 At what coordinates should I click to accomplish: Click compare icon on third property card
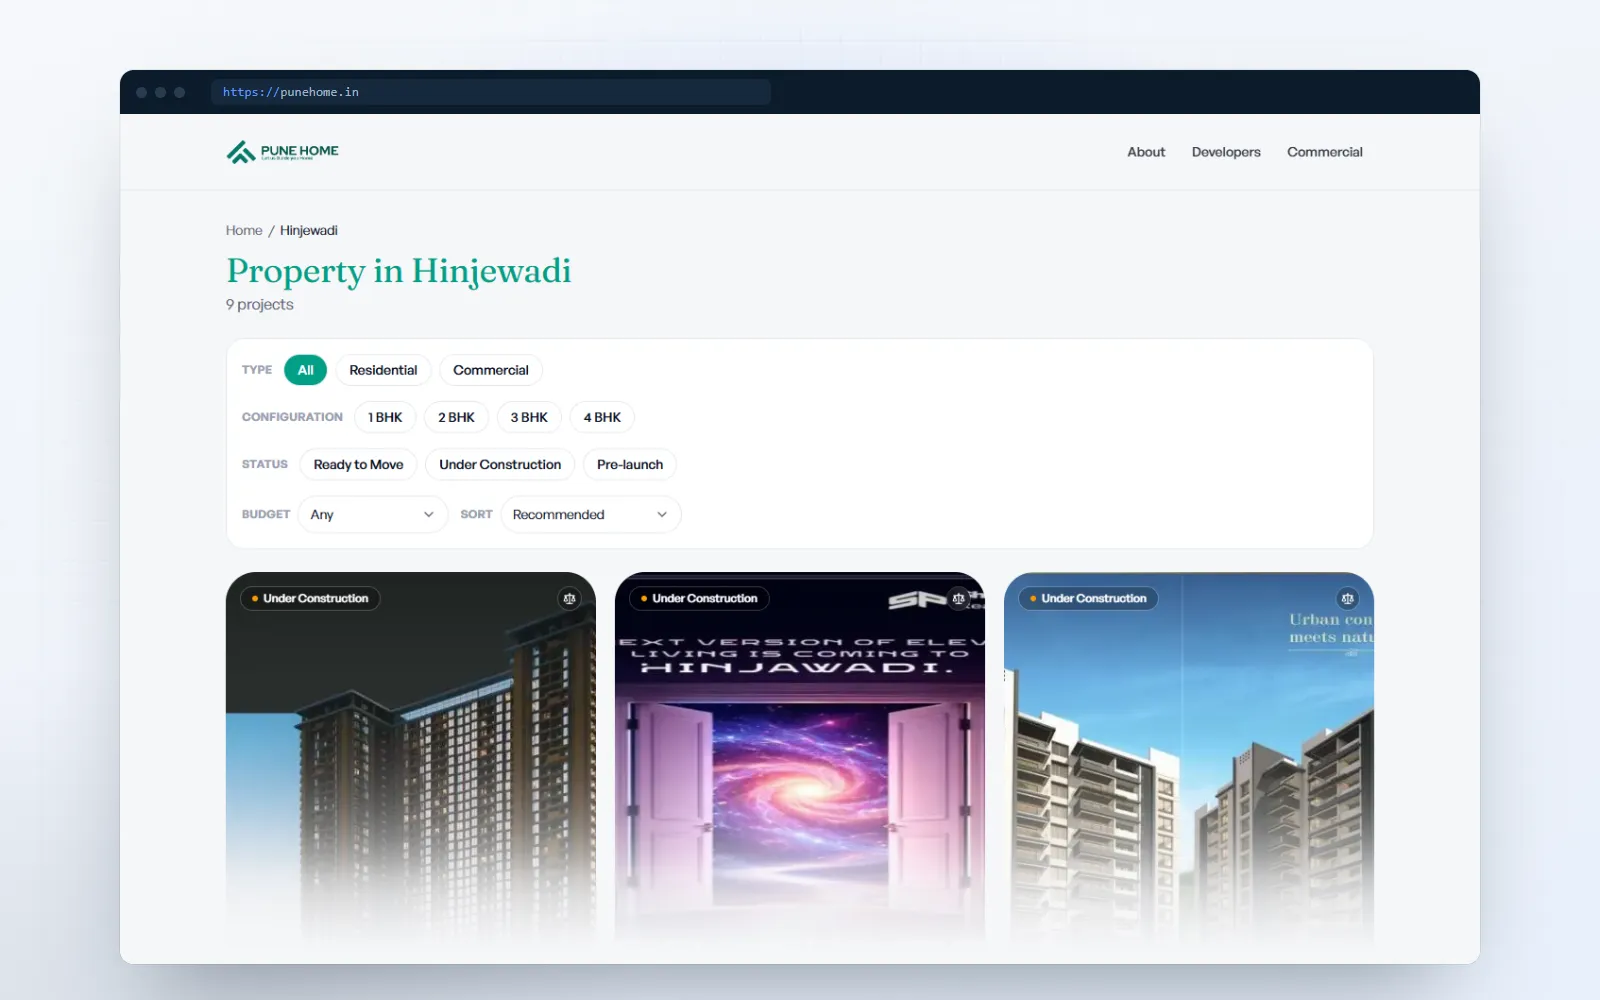click(x=1347, y=598)
